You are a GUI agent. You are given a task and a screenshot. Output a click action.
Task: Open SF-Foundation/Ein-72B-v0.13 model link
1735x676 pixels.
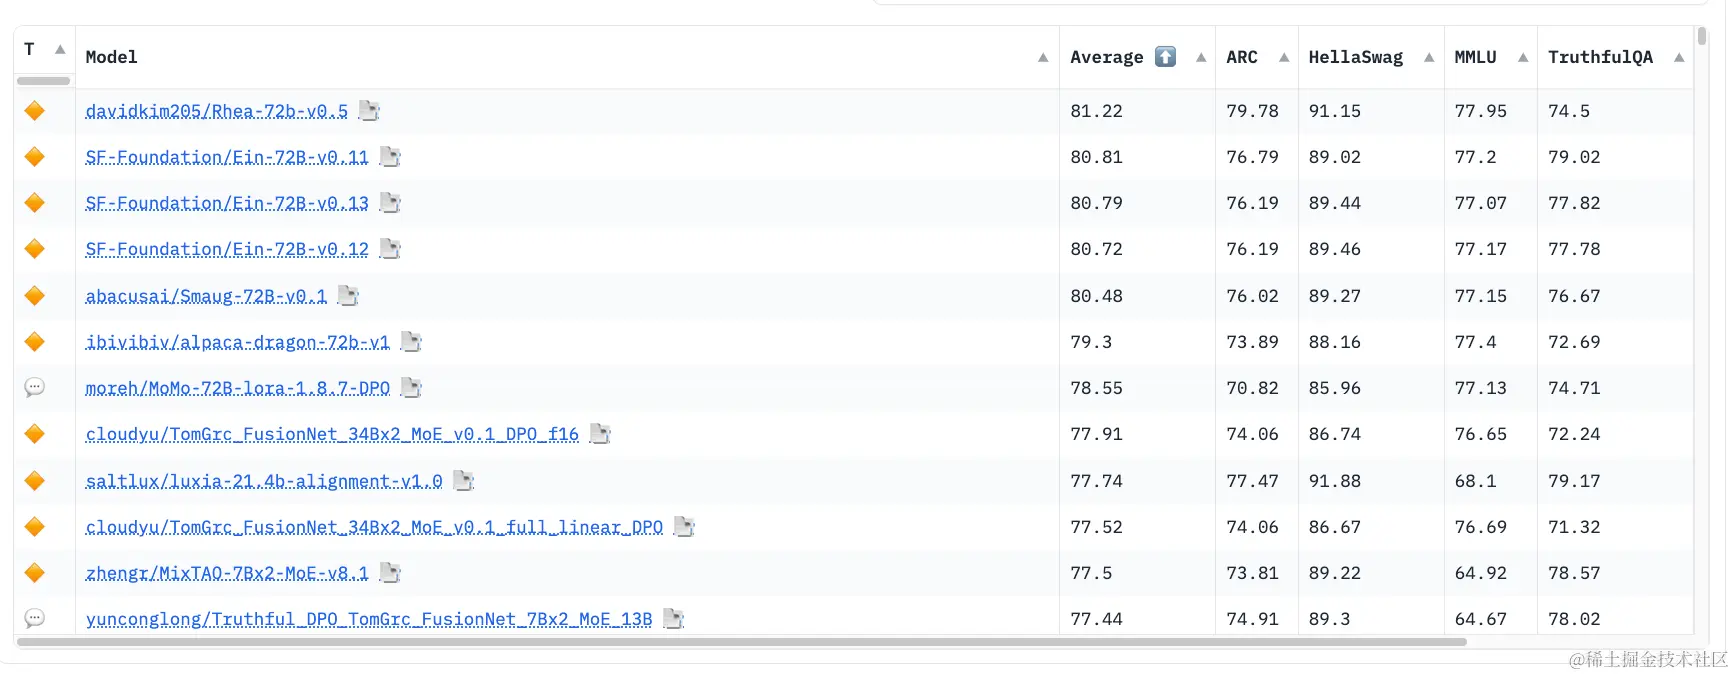pos(227,203)
